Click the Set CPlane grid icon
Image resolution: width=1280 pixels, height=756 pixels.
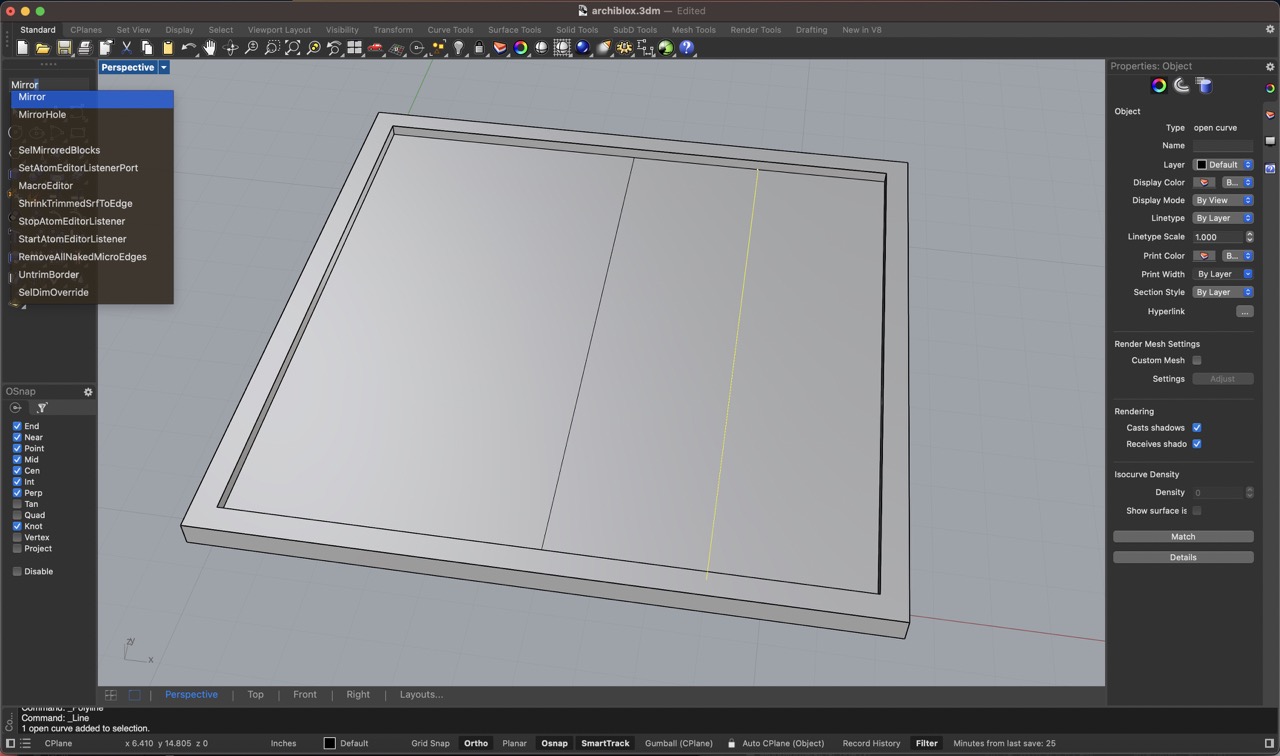tap(396, 48)
